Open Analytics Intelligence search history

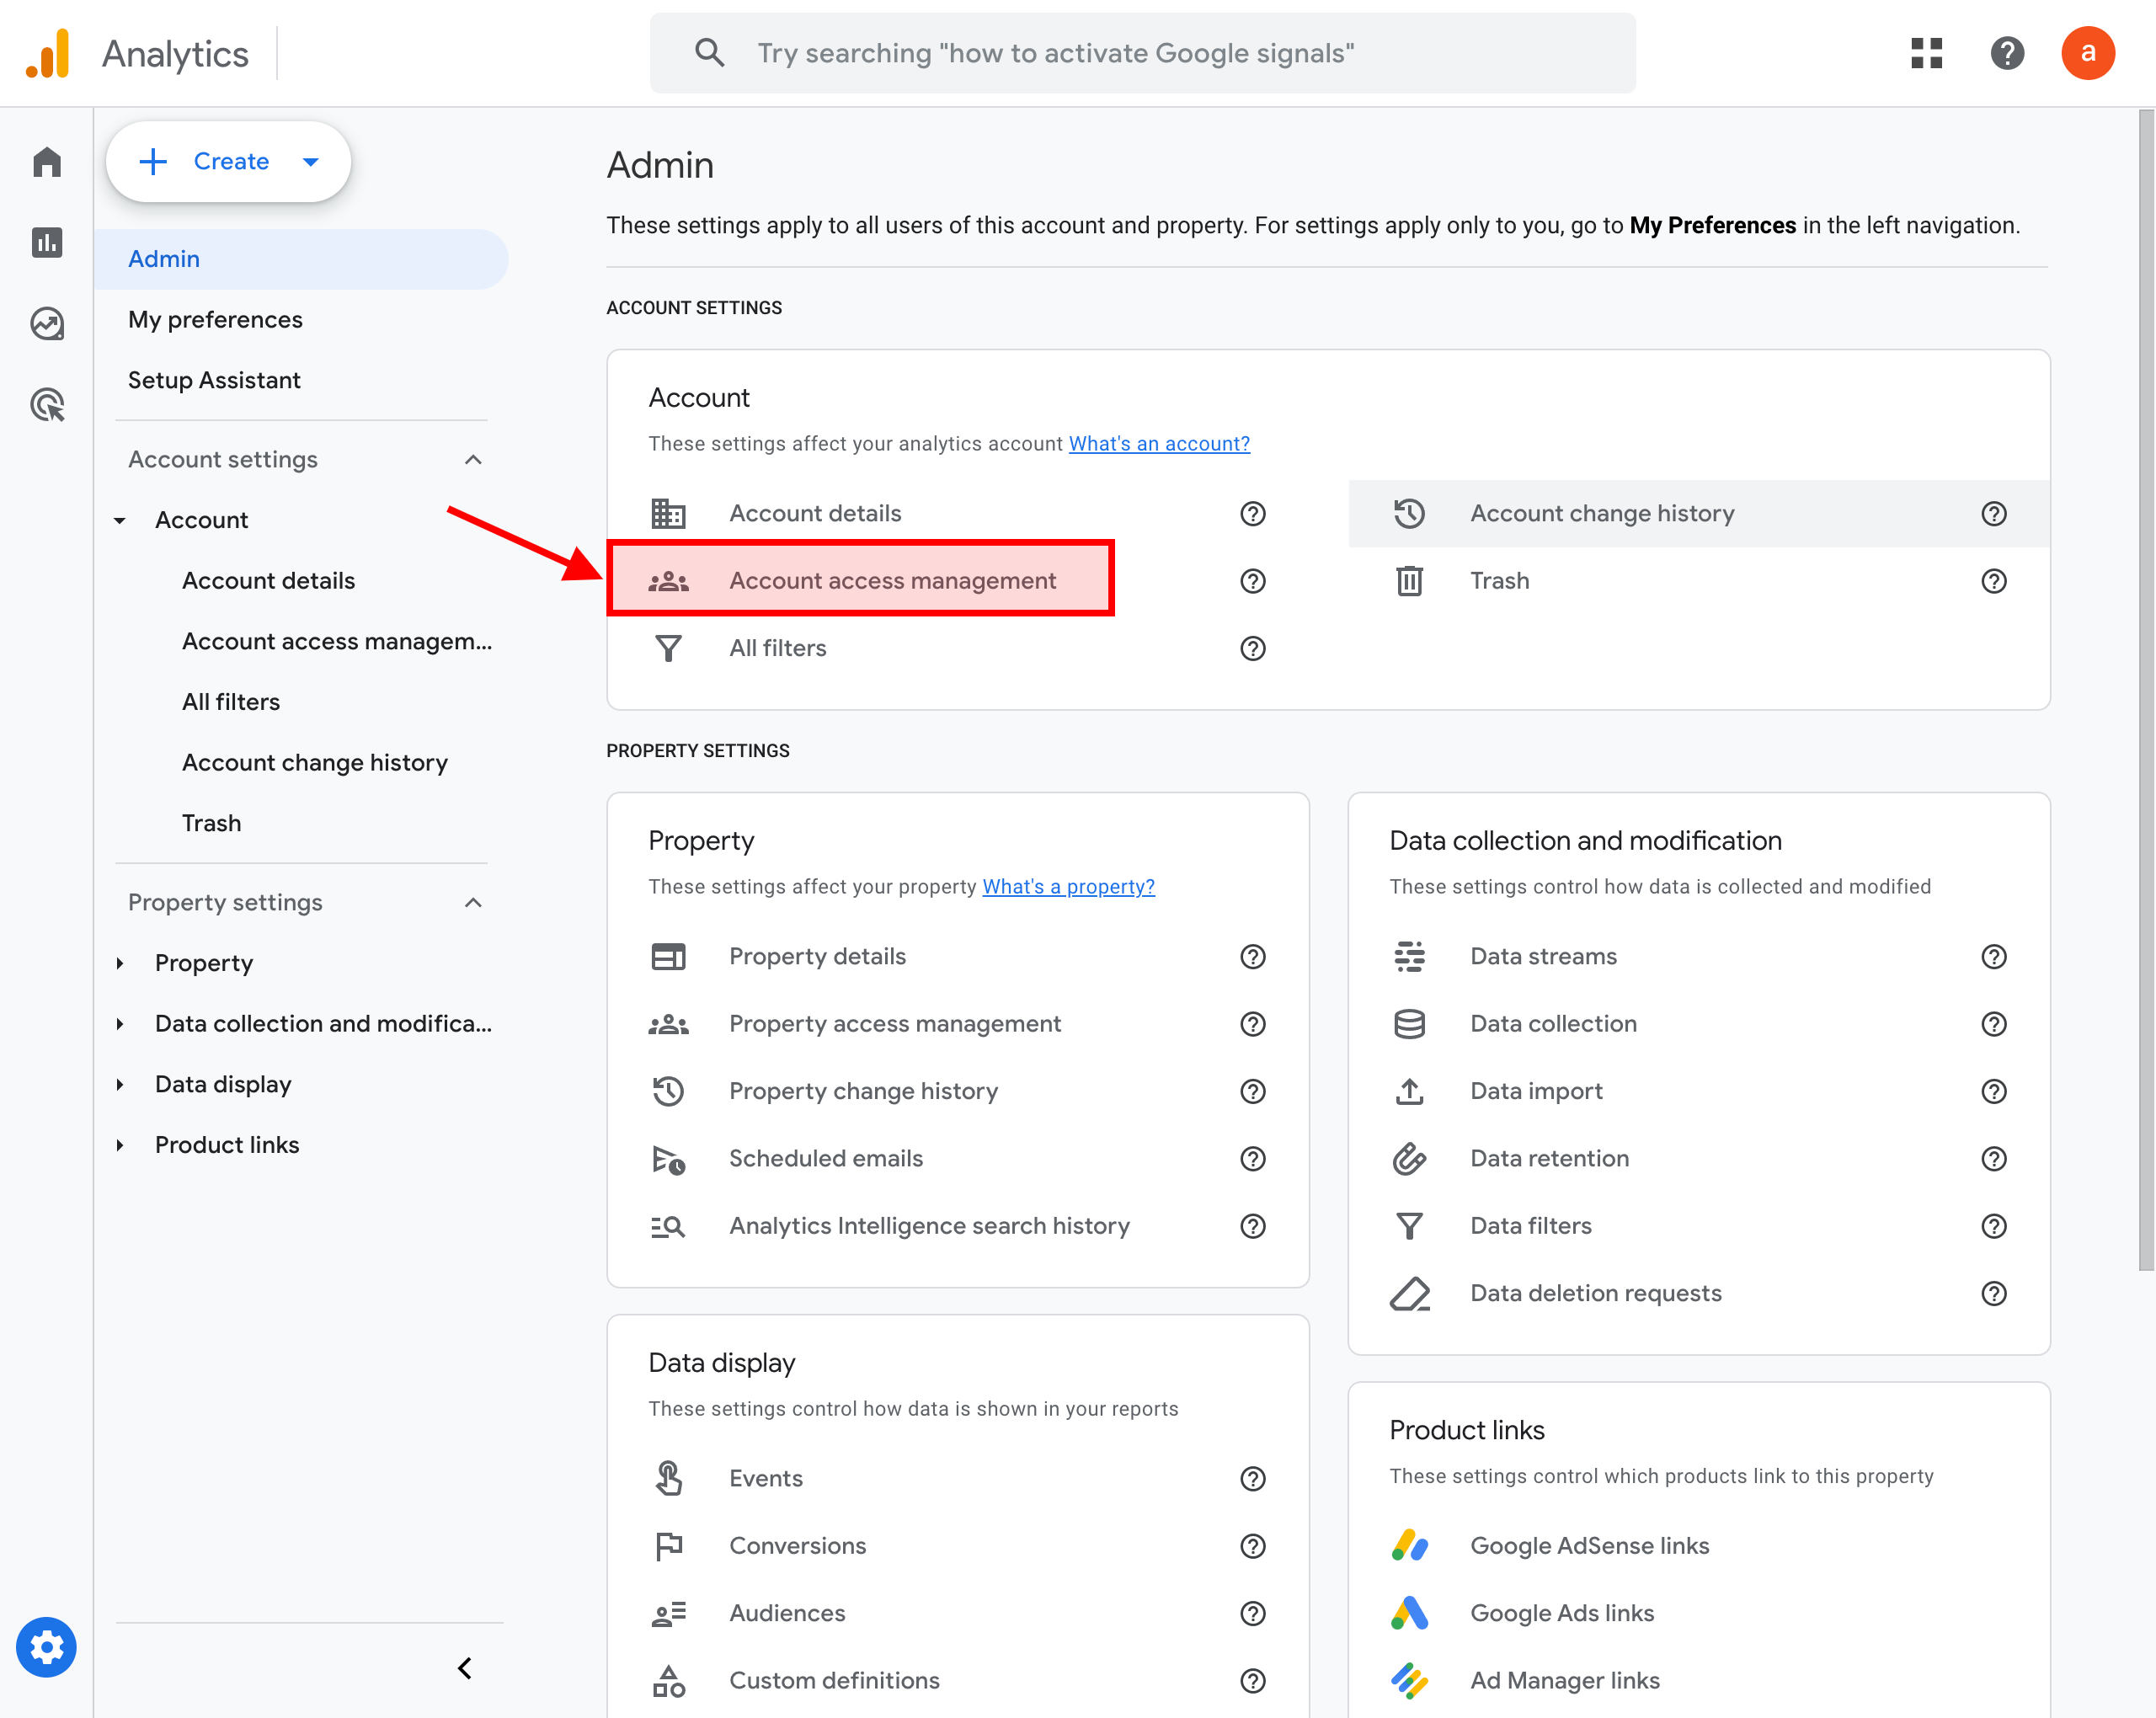tap(929, 1226)
